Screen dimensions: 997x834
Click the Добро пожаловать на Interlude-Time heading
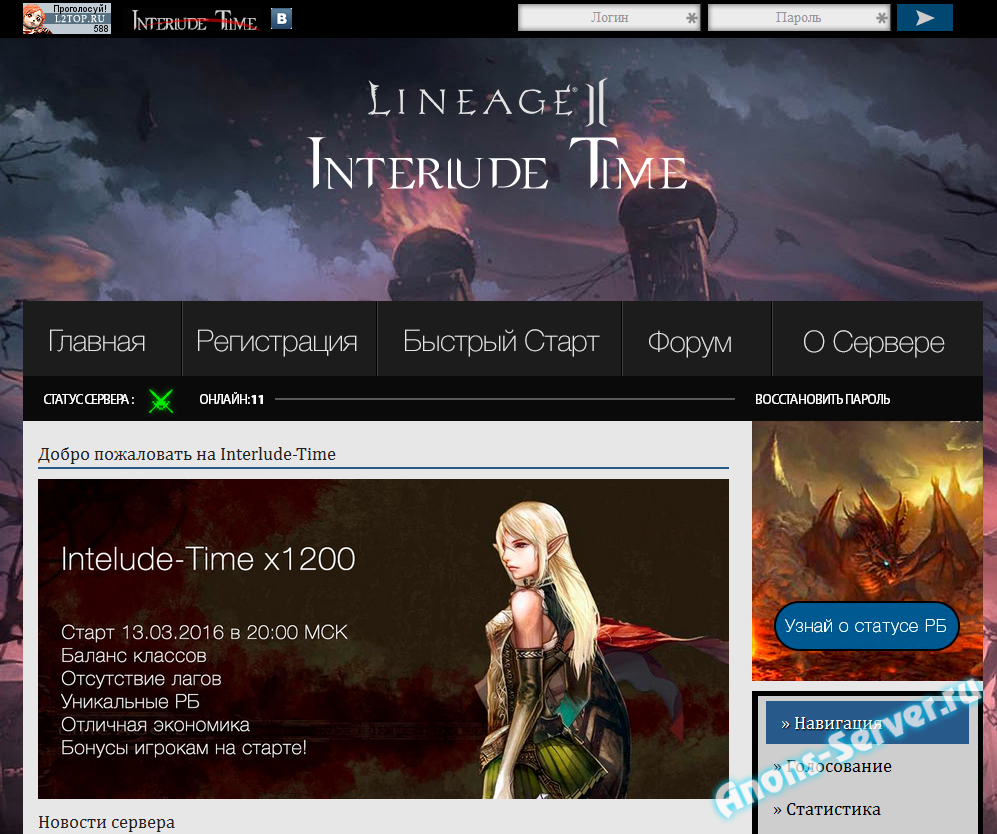(x=187, y=454)
